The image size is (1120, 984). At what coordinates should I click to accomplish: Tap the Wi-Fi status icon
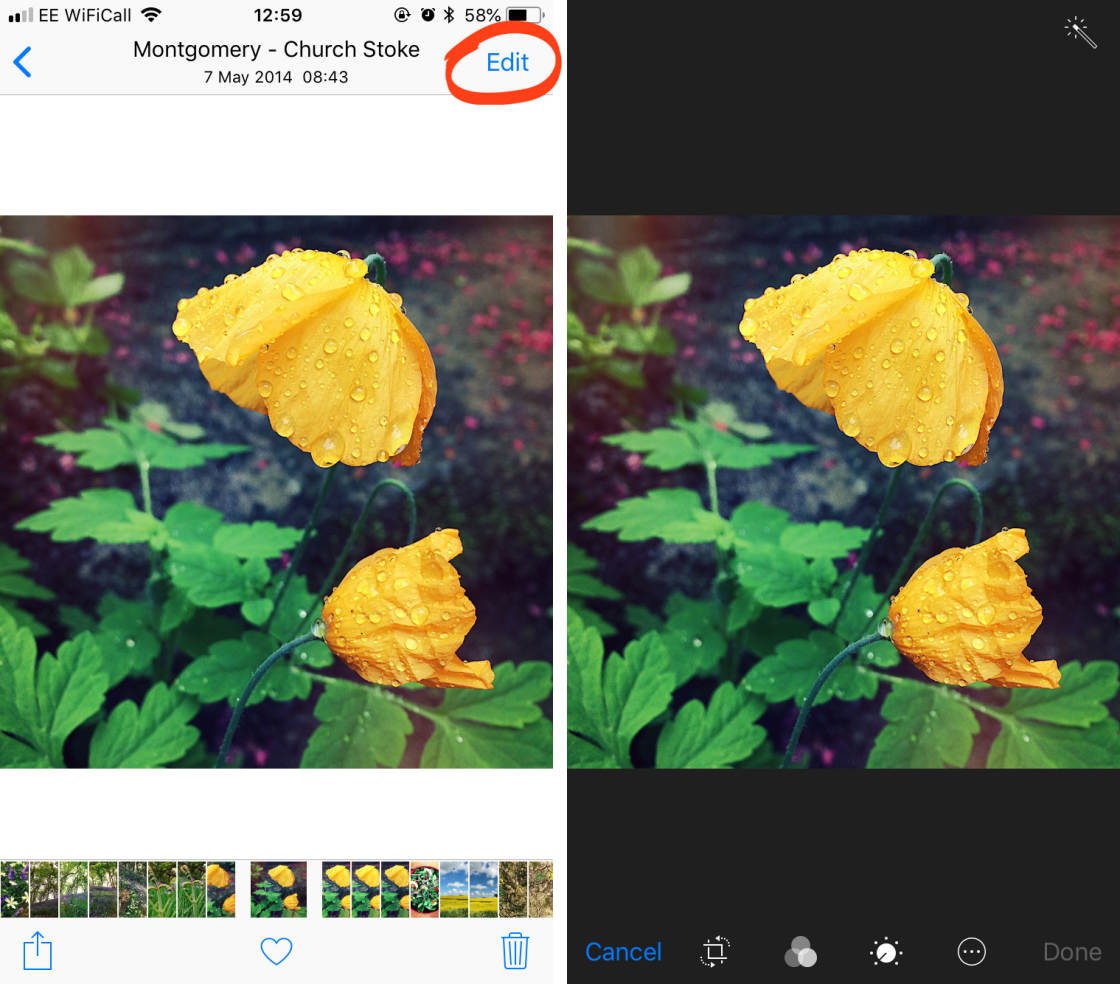click(x=151, y=14)
